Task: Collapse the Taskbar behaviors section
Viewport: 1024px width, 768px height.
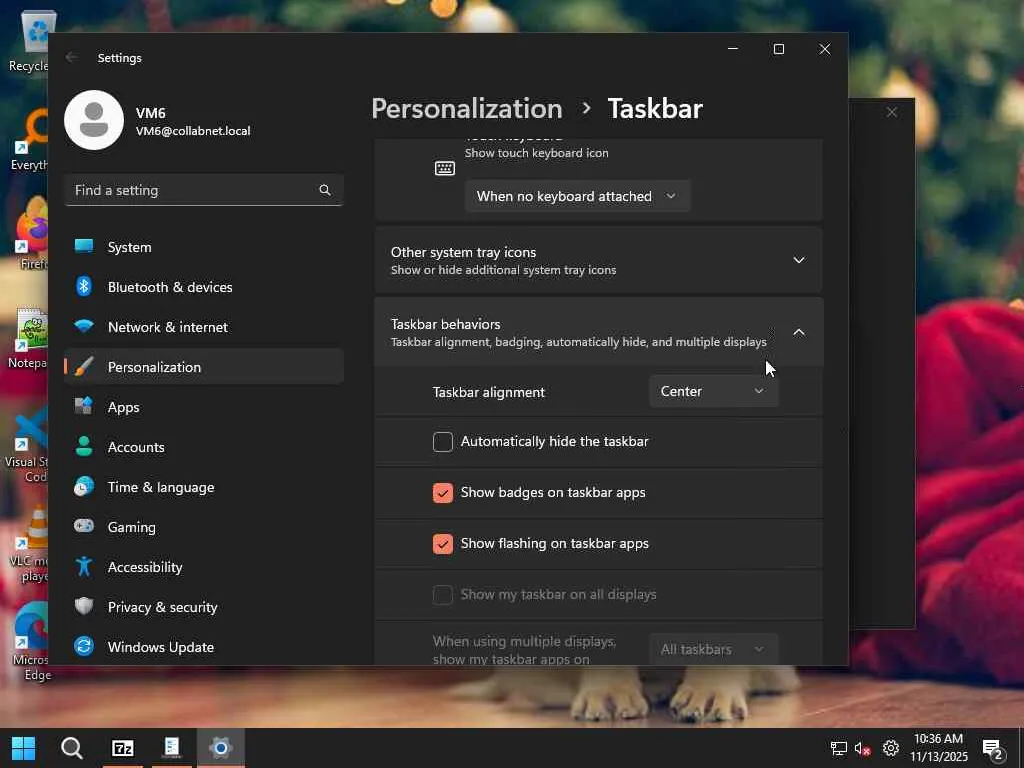Action: coord(799,332)
